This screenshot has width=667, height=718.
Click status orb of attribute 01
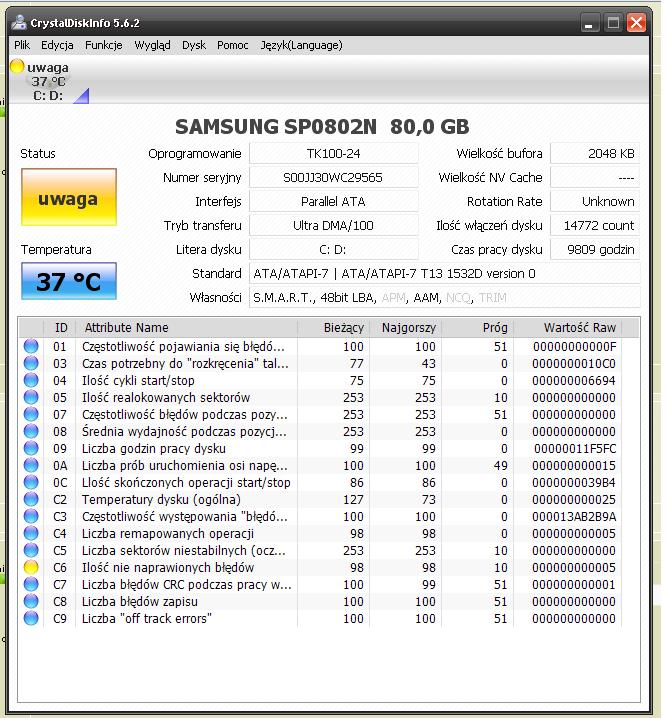coord(31,346)
